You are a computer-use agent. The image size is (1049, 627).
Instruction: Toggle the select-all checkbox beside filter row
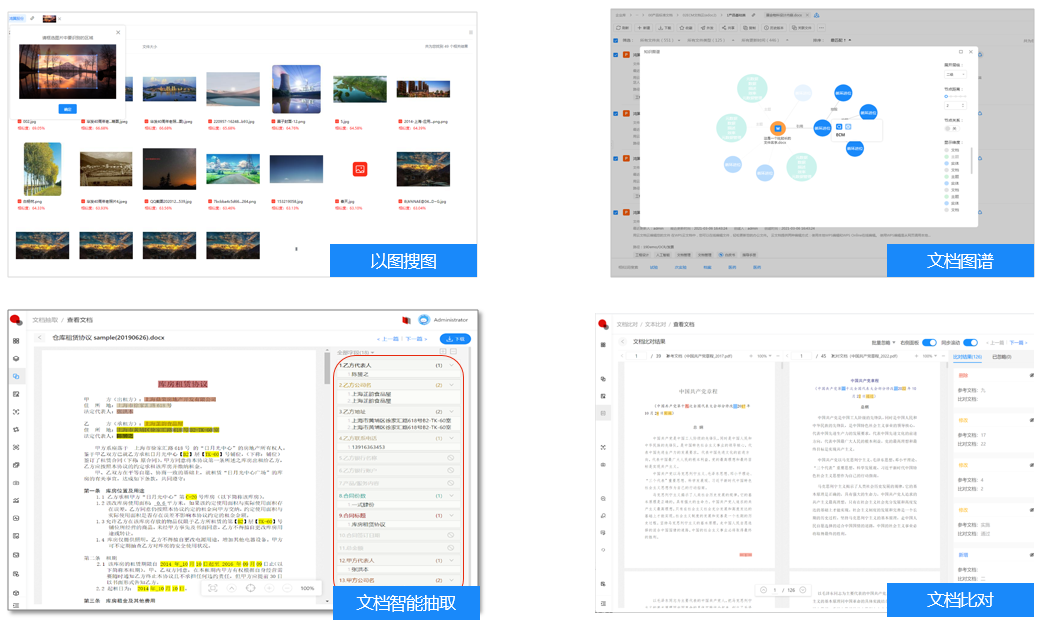tap(616, 40)
